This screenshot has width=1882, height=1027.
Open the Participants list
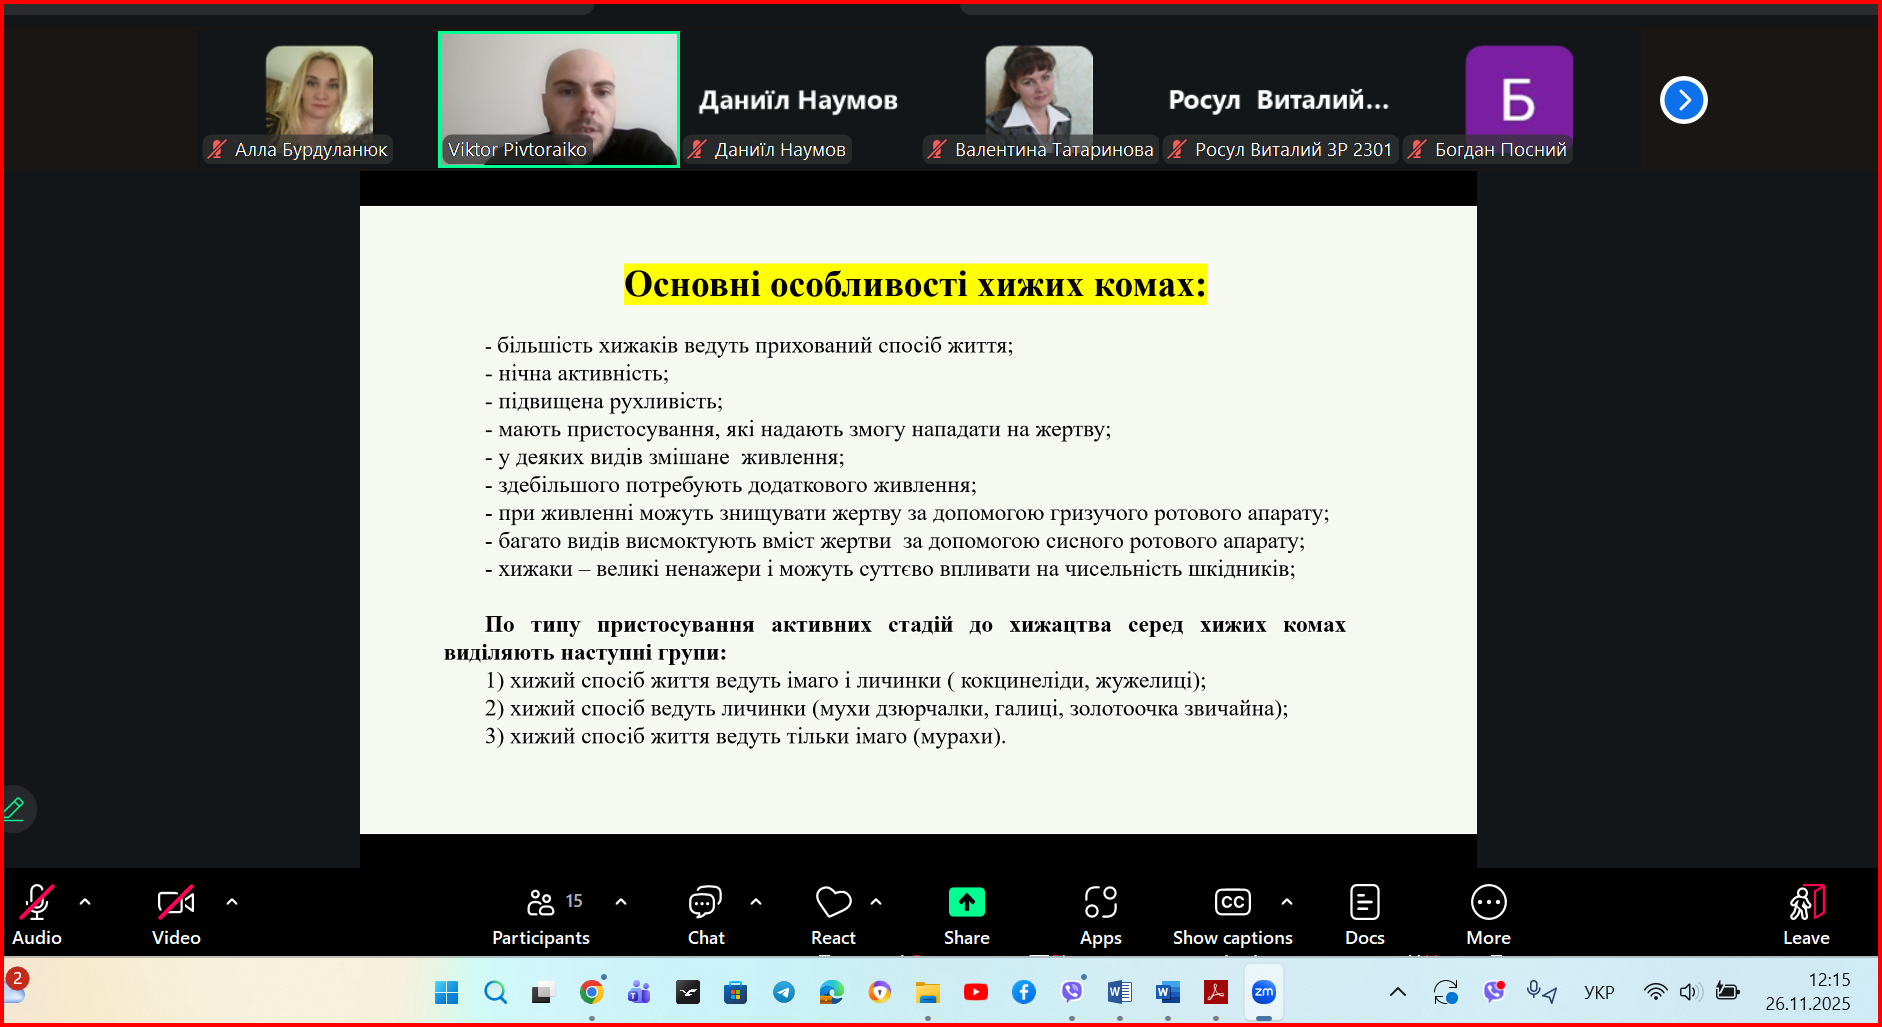point(541,914)
